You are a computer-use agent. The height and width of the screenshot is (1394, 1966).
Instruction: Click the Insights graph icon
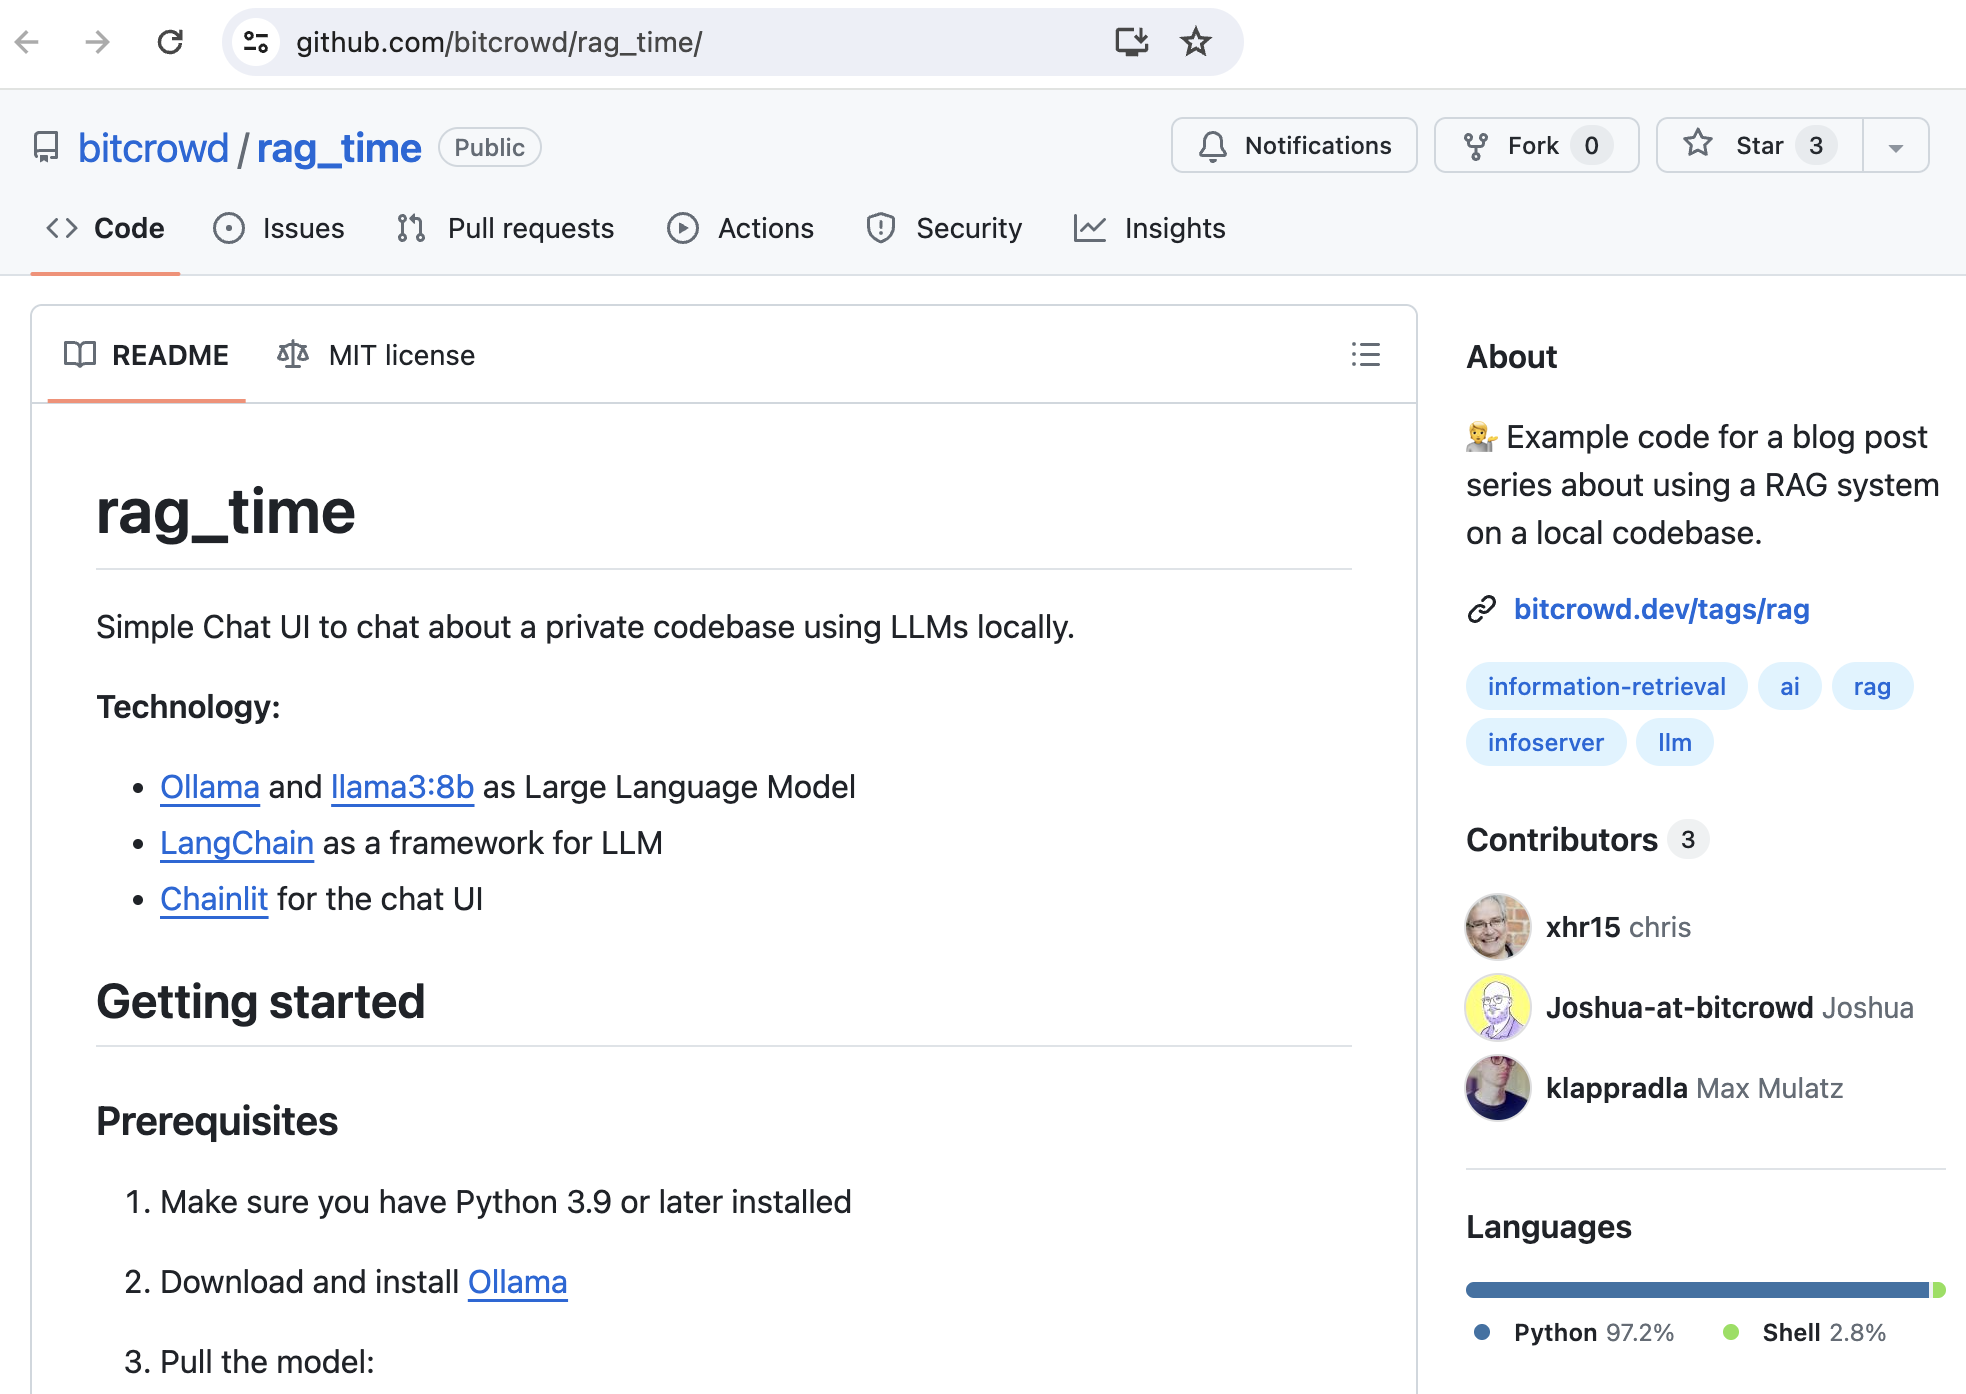[x=1090, y=228]
